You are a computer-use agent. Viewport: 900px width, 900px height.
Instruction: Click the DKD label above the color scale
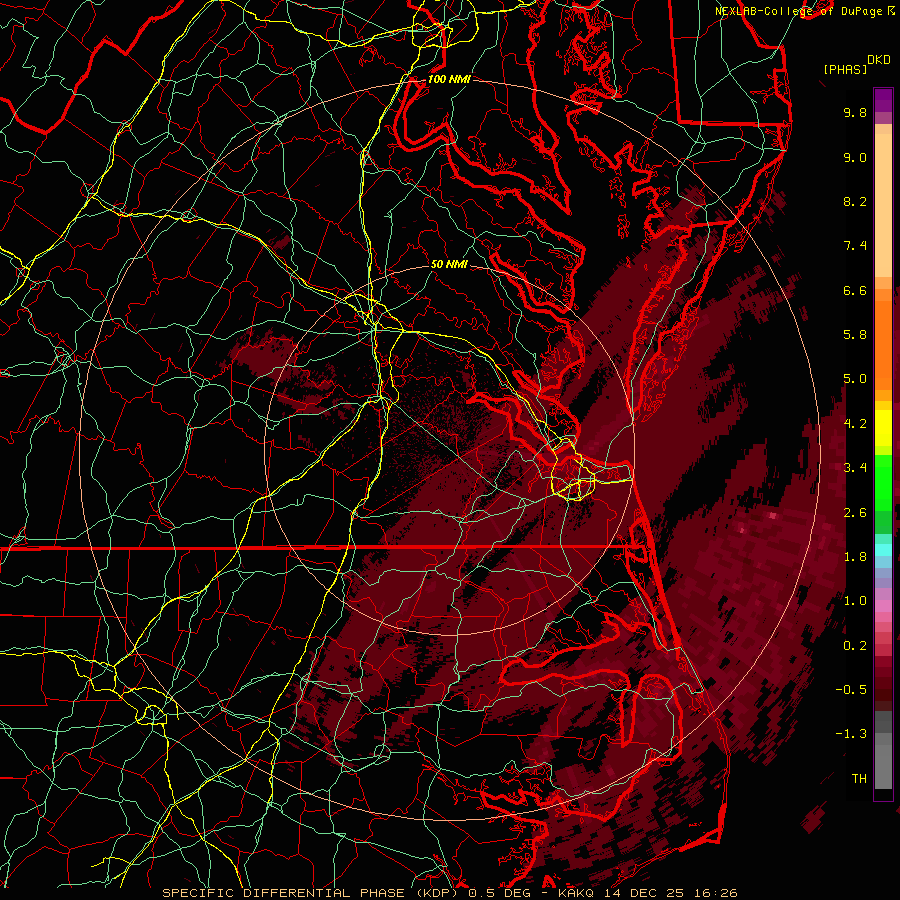click(878, 60)
